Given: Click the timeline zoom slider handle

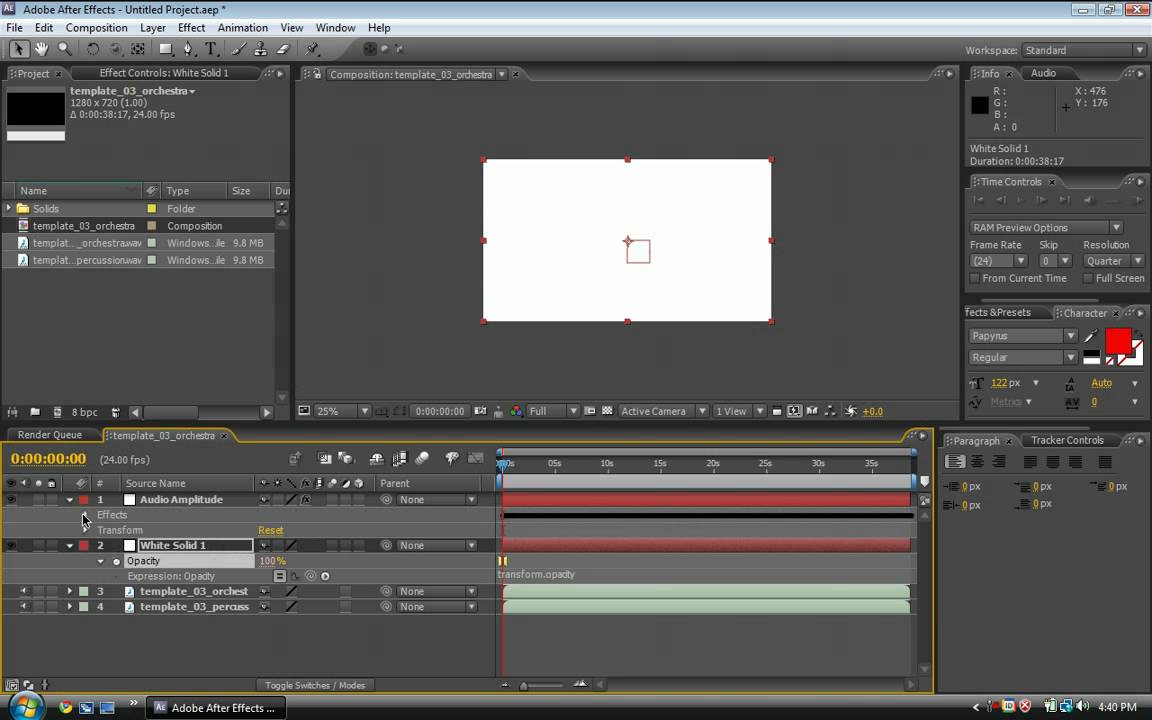Looking at the screenshot, I should tap(523, 685).
